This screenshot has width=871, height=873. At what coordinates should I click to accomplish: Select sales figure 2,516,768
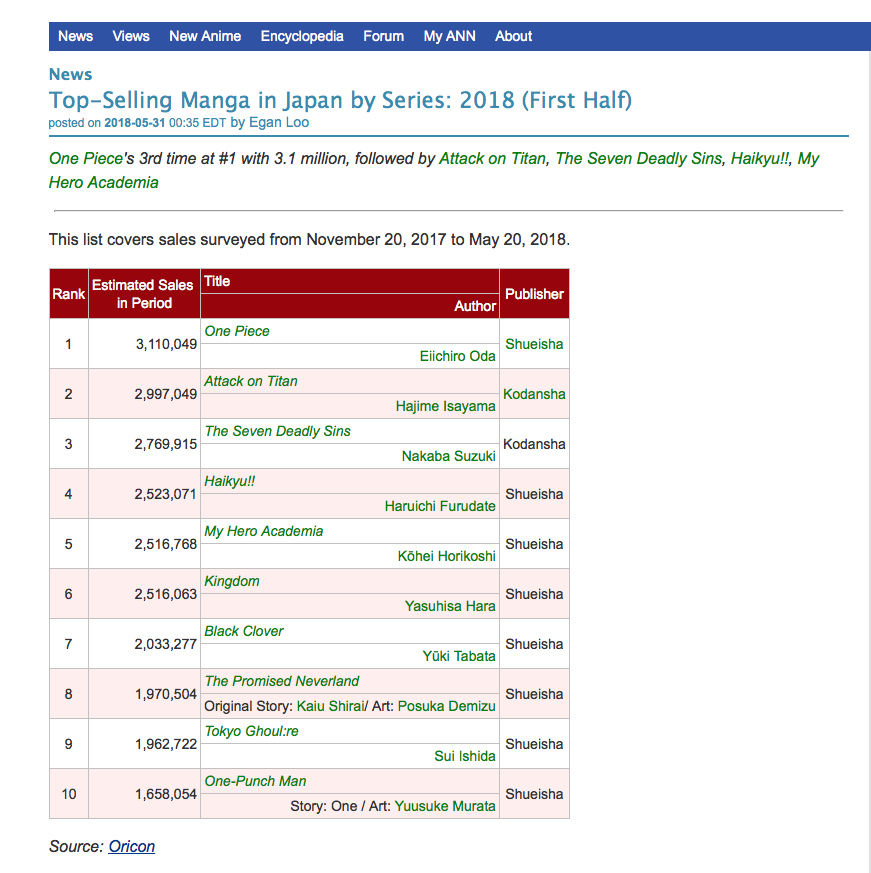coord(166,545)
